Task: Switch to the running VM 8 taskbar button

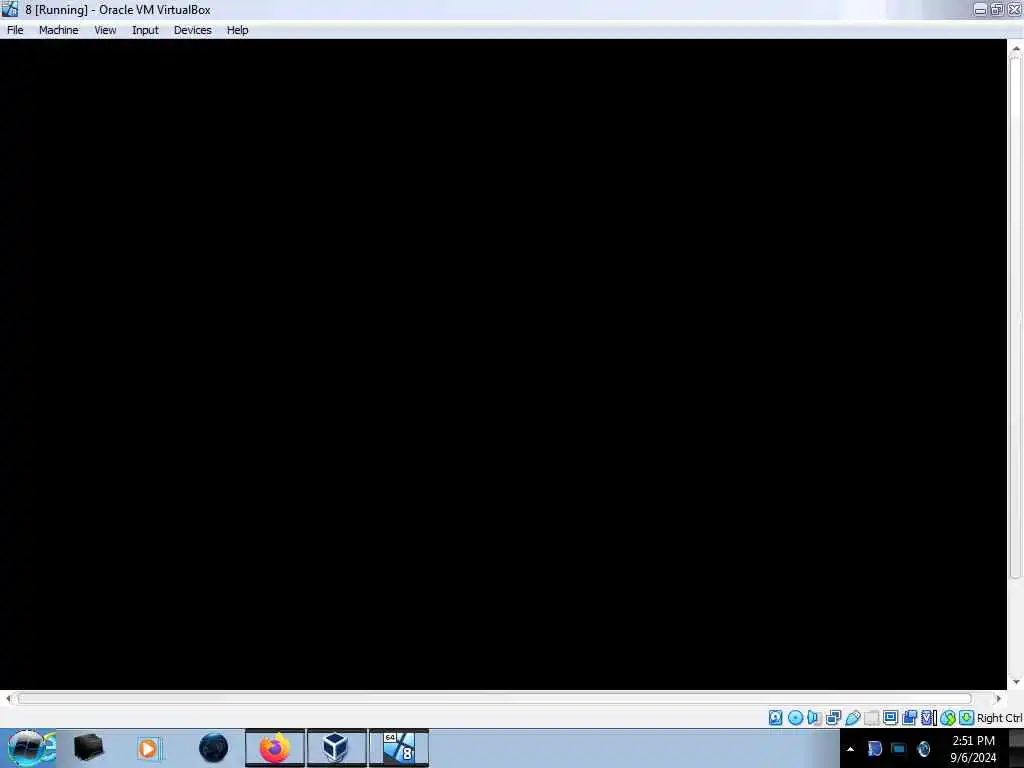Action: [x=399, y=748]
